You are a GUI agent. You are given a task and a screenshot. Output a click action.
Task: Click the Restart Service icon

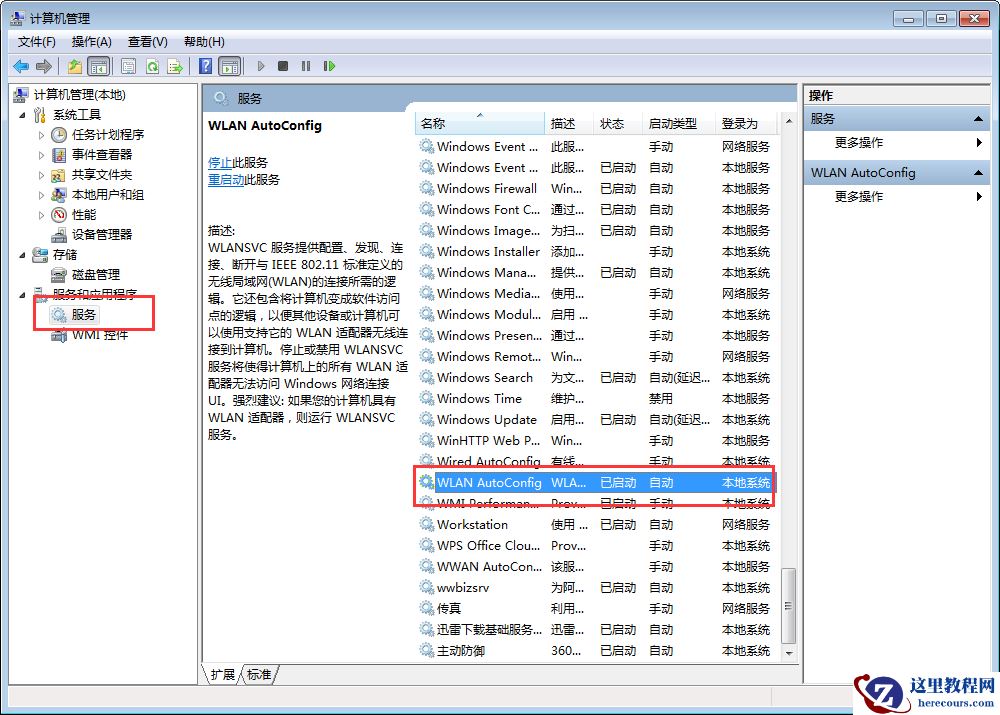(x=328, y=66)
